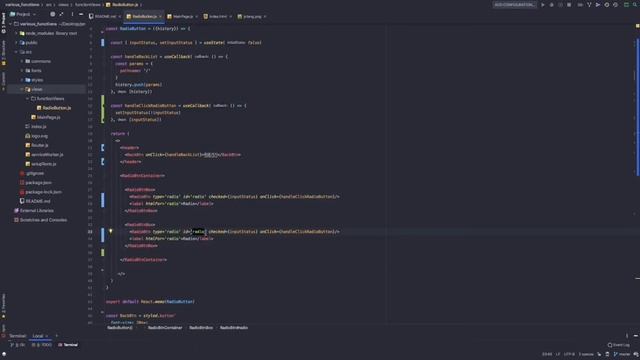640x360 pixels.
Task: Add a new terminal session with plus
Action: coord(56,336)
